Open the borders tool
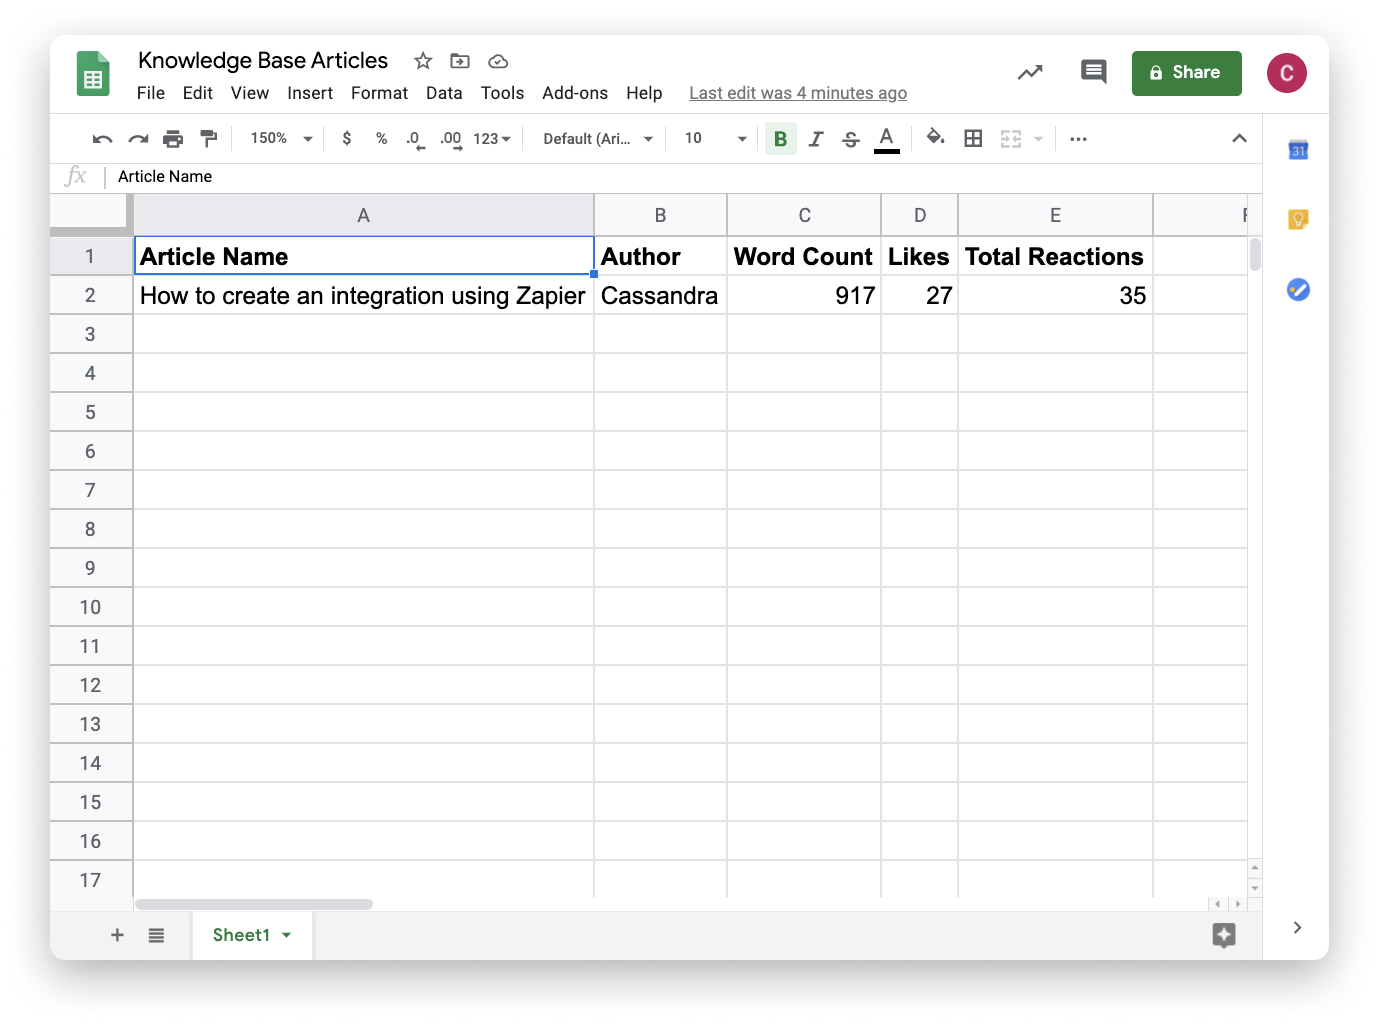The height and width of the screenshot is (1025, 1379). click(973, 139)
